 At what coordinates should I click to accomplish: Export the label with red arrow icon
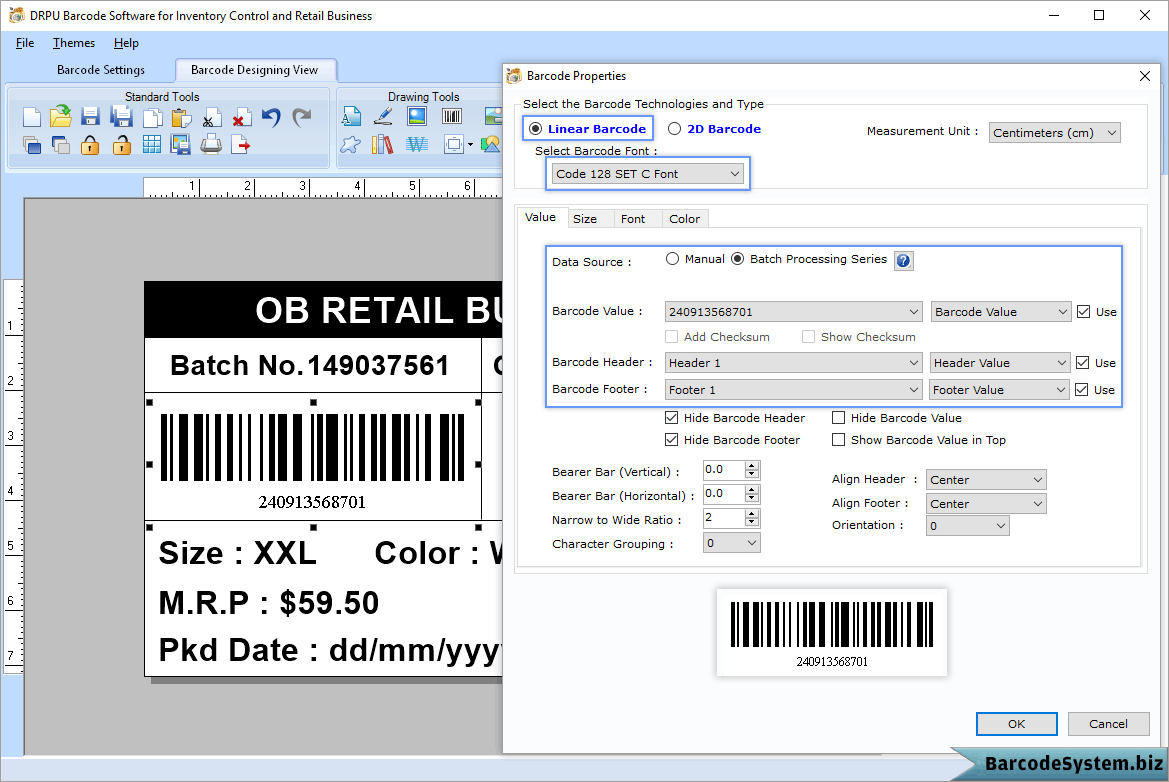[x=241, y=145]
